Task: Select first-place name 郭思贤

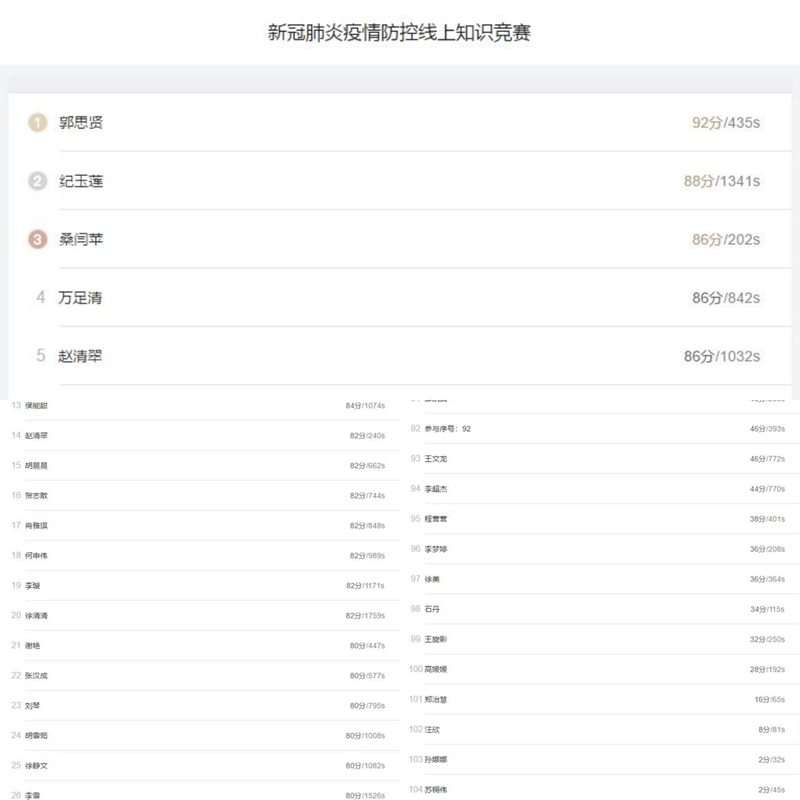Action: 81,123
